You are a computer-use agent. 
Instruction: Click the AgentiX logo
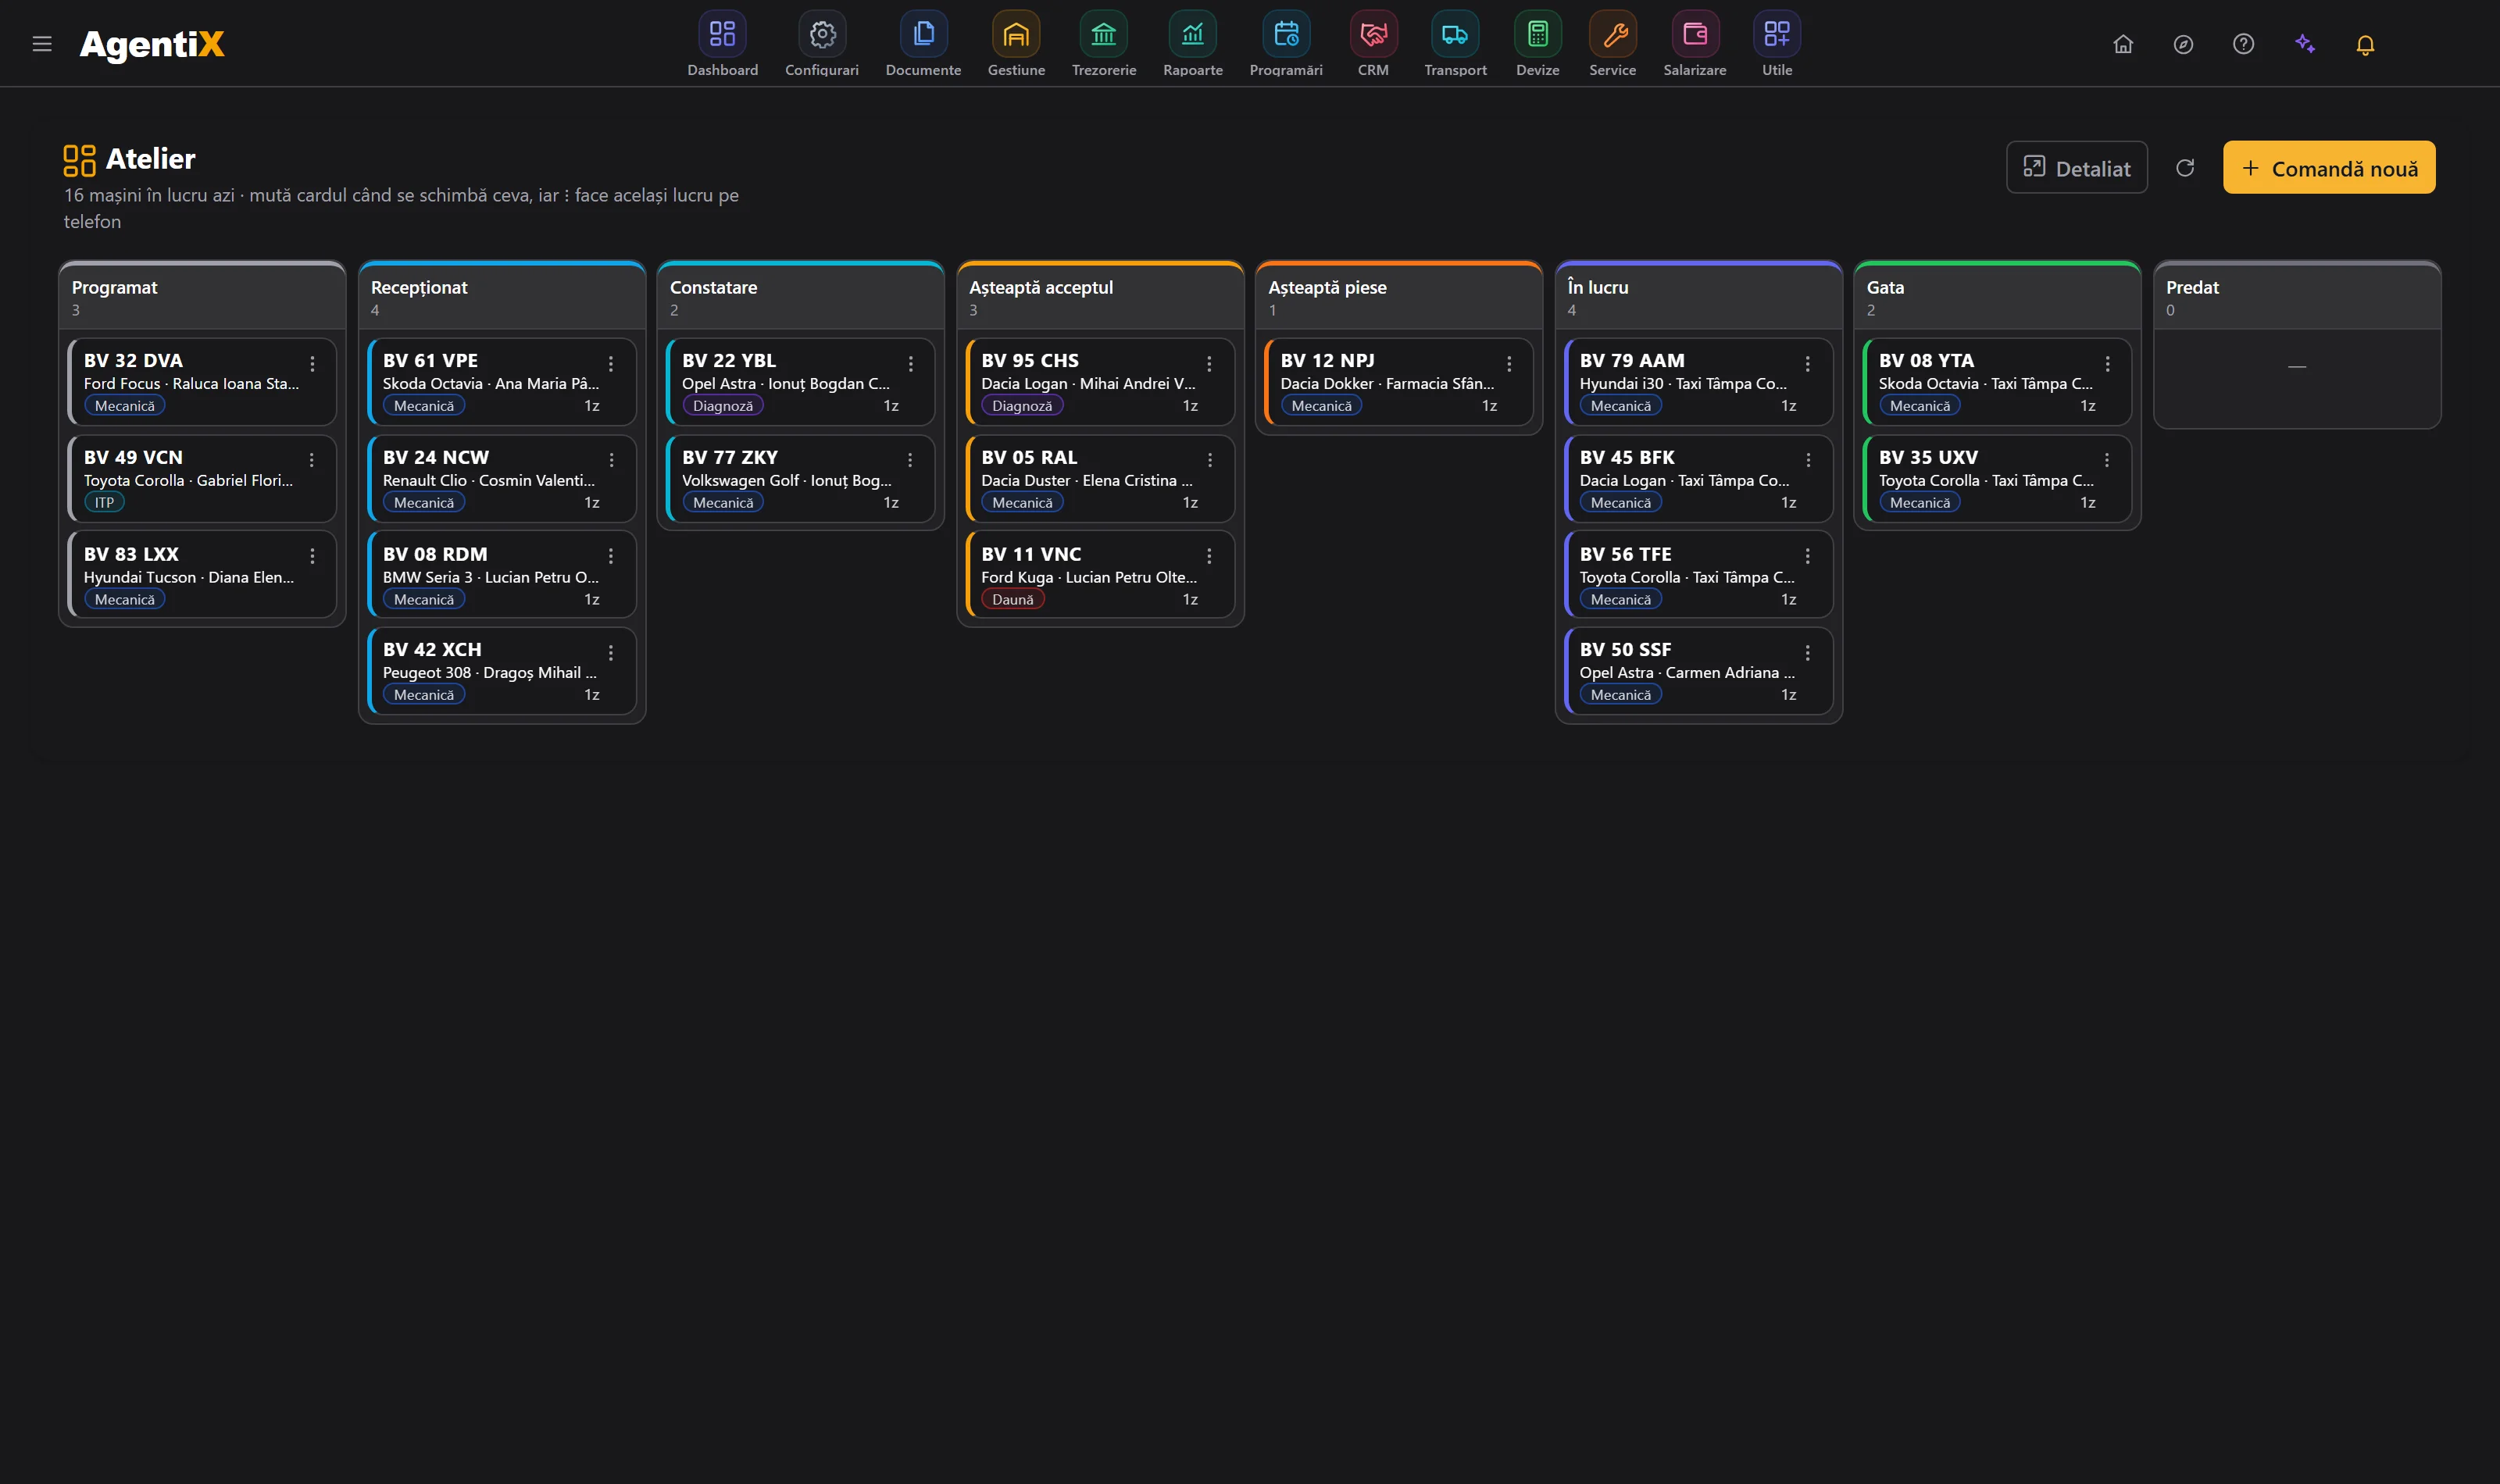(x=152, y=44)
